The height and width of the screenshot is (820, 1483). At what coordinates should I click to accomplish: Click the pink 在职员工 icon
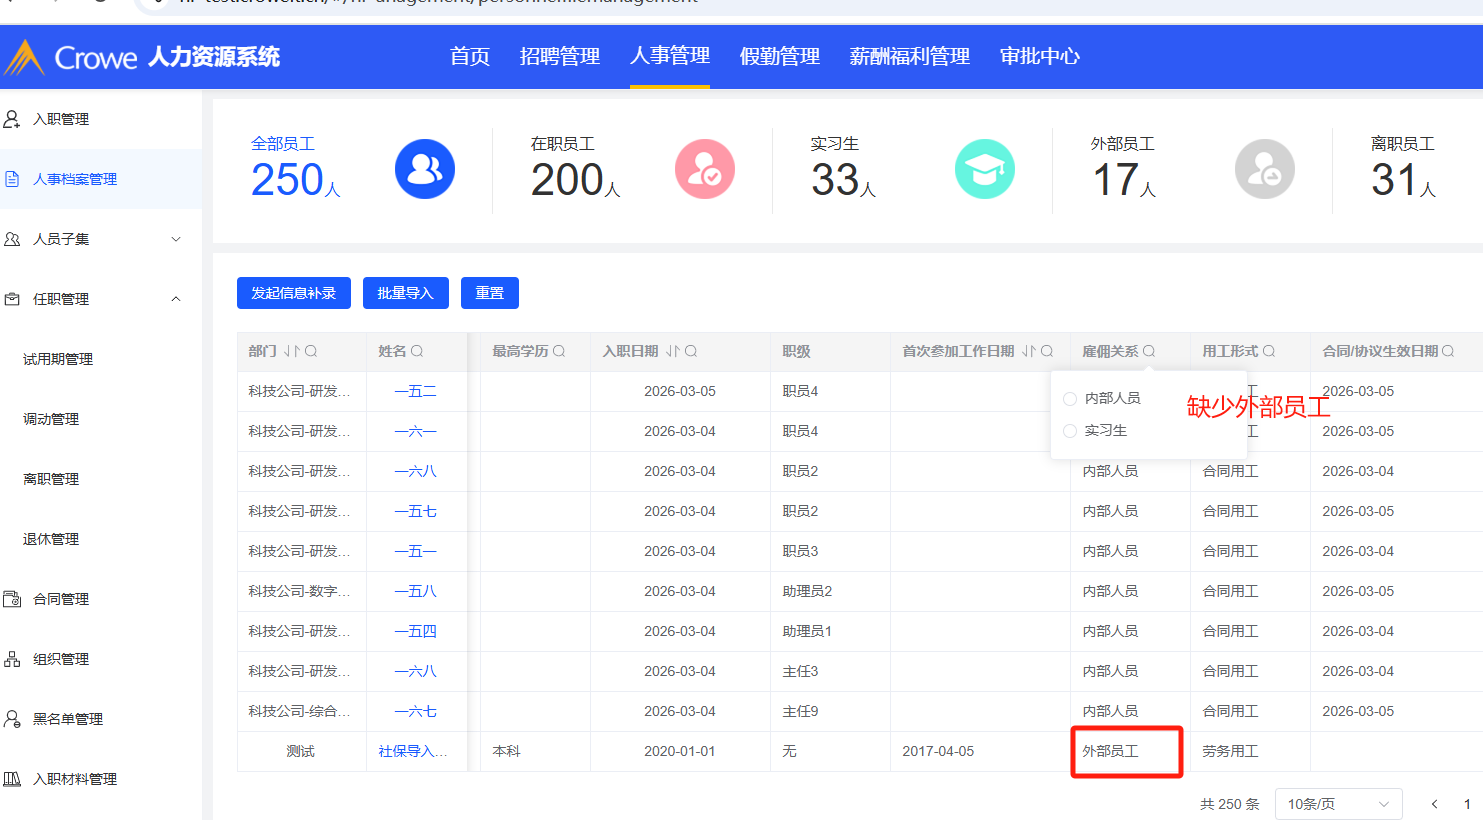pyautogui.click(x=705, y=169)
